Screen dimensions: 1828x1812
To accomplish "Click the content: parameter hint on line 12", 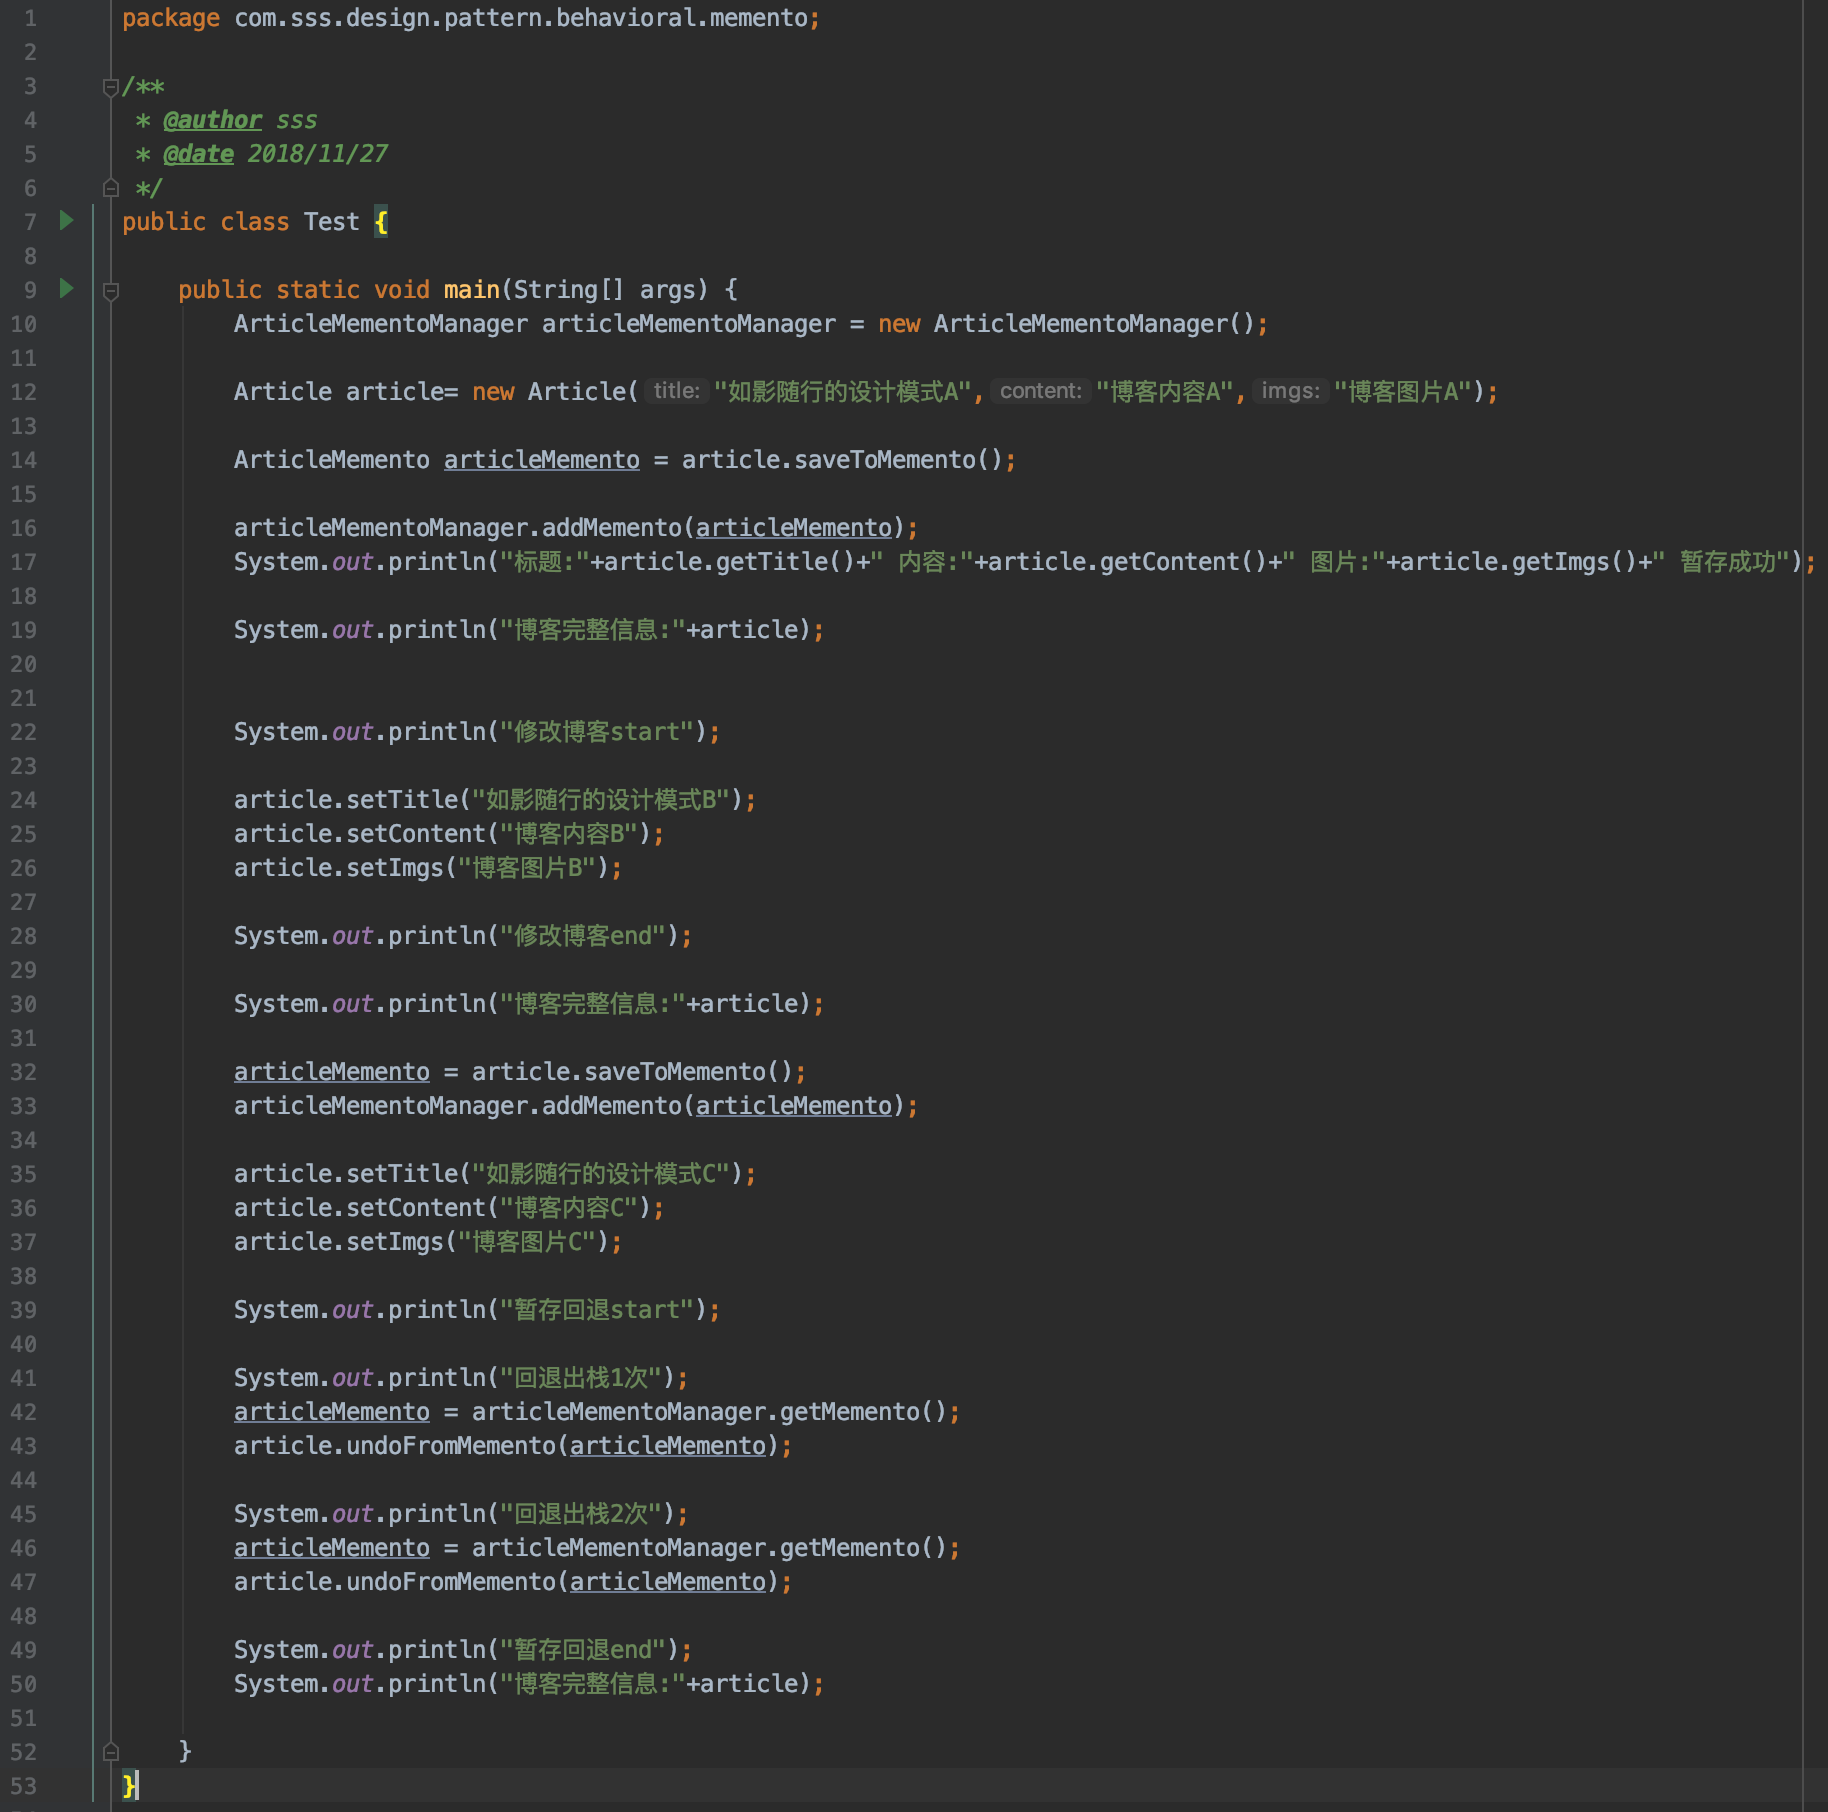I will (x=1040, y=391).
